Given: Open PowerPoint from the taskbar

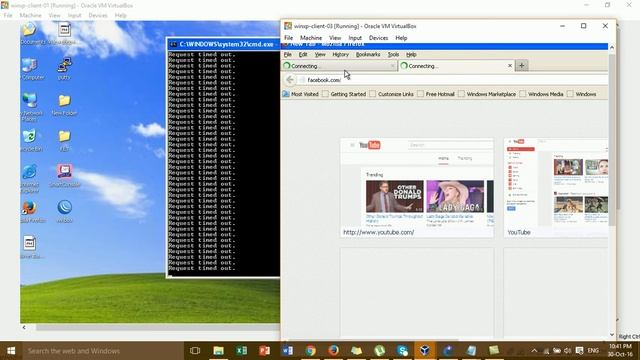Looking at the screenshot, I should [x=264, y=351].
